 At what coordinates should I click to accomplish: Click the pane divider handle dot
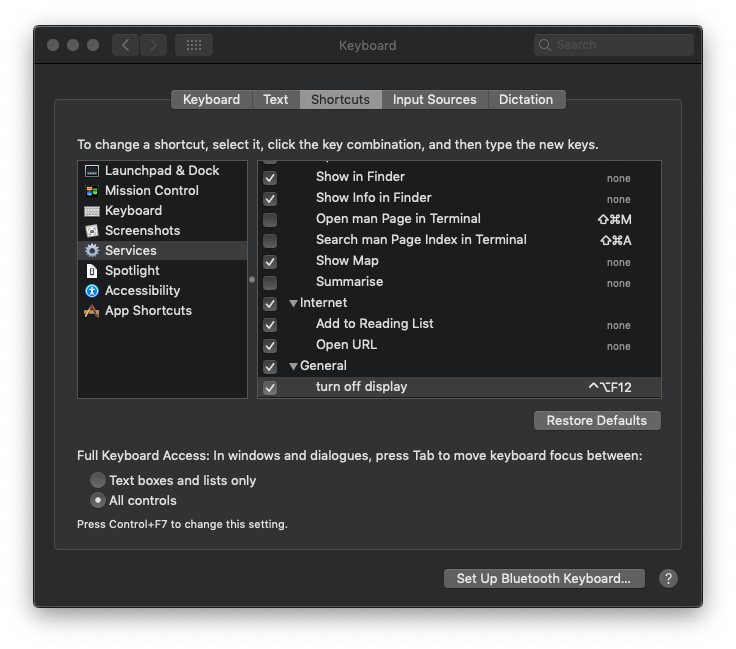coord(252,280)
